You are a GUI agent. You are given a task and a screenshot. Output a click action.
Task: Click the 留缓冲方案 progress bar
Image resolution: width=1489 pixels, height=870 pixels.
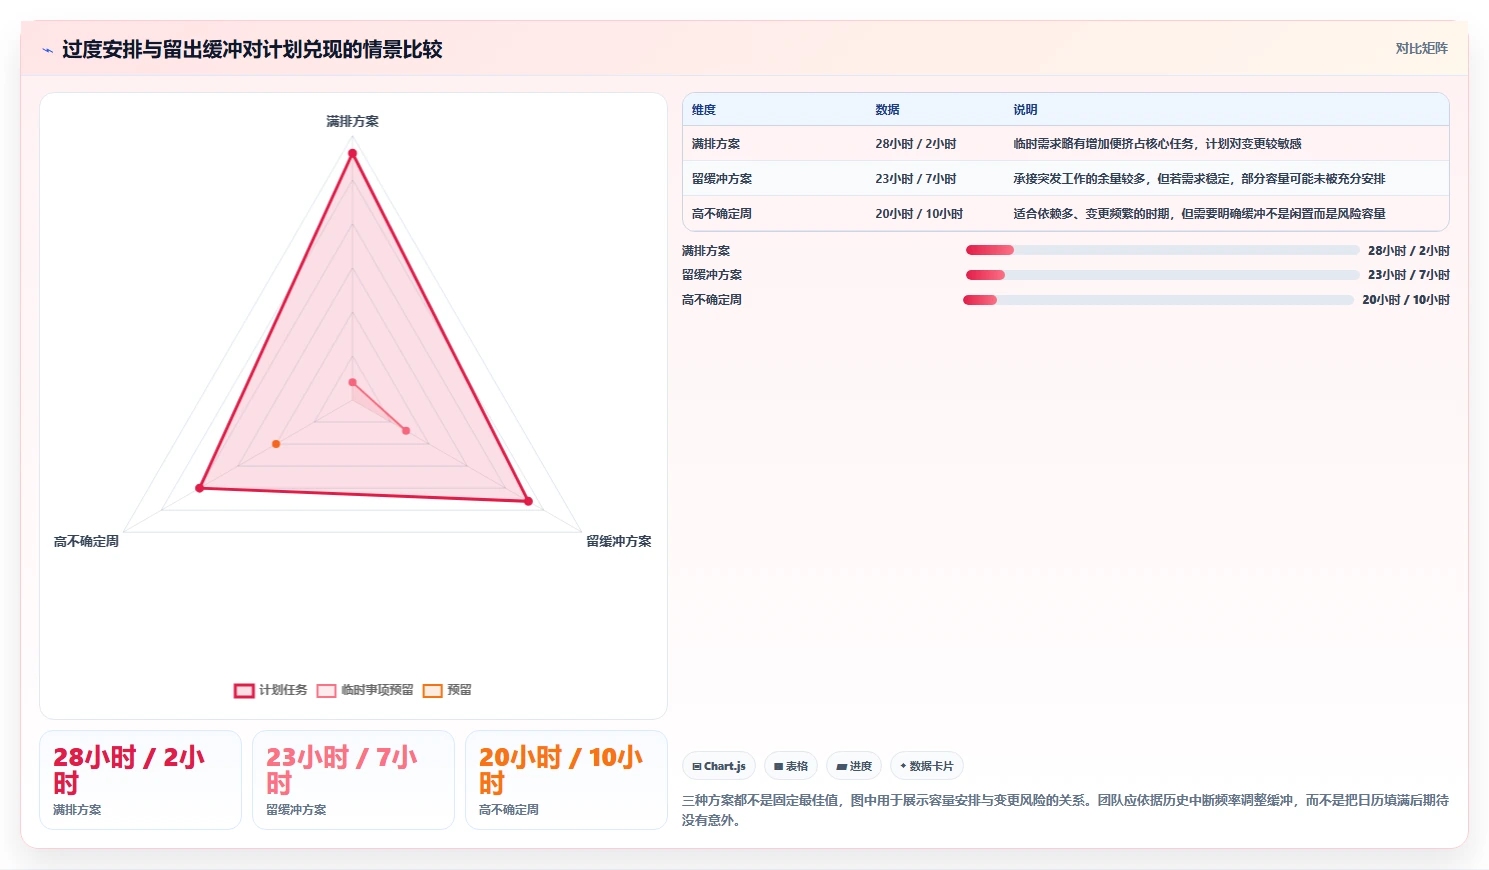(1162, 275)
